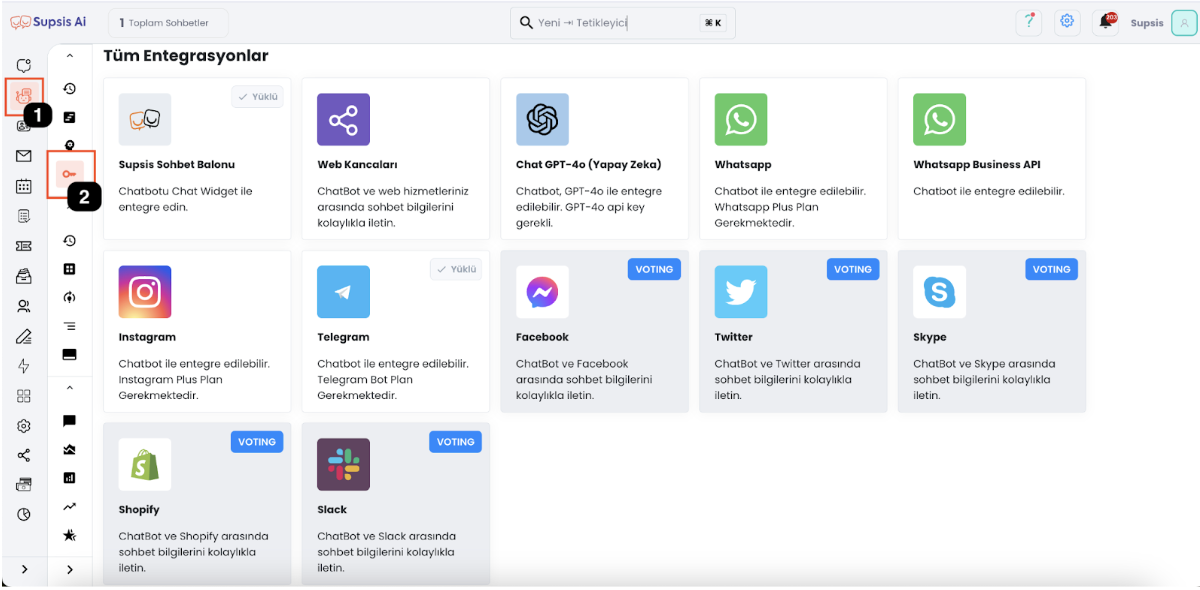This screenshot has height=590, width=1200.
Task: Click the Supsis account name
Action: point(1147,23)
